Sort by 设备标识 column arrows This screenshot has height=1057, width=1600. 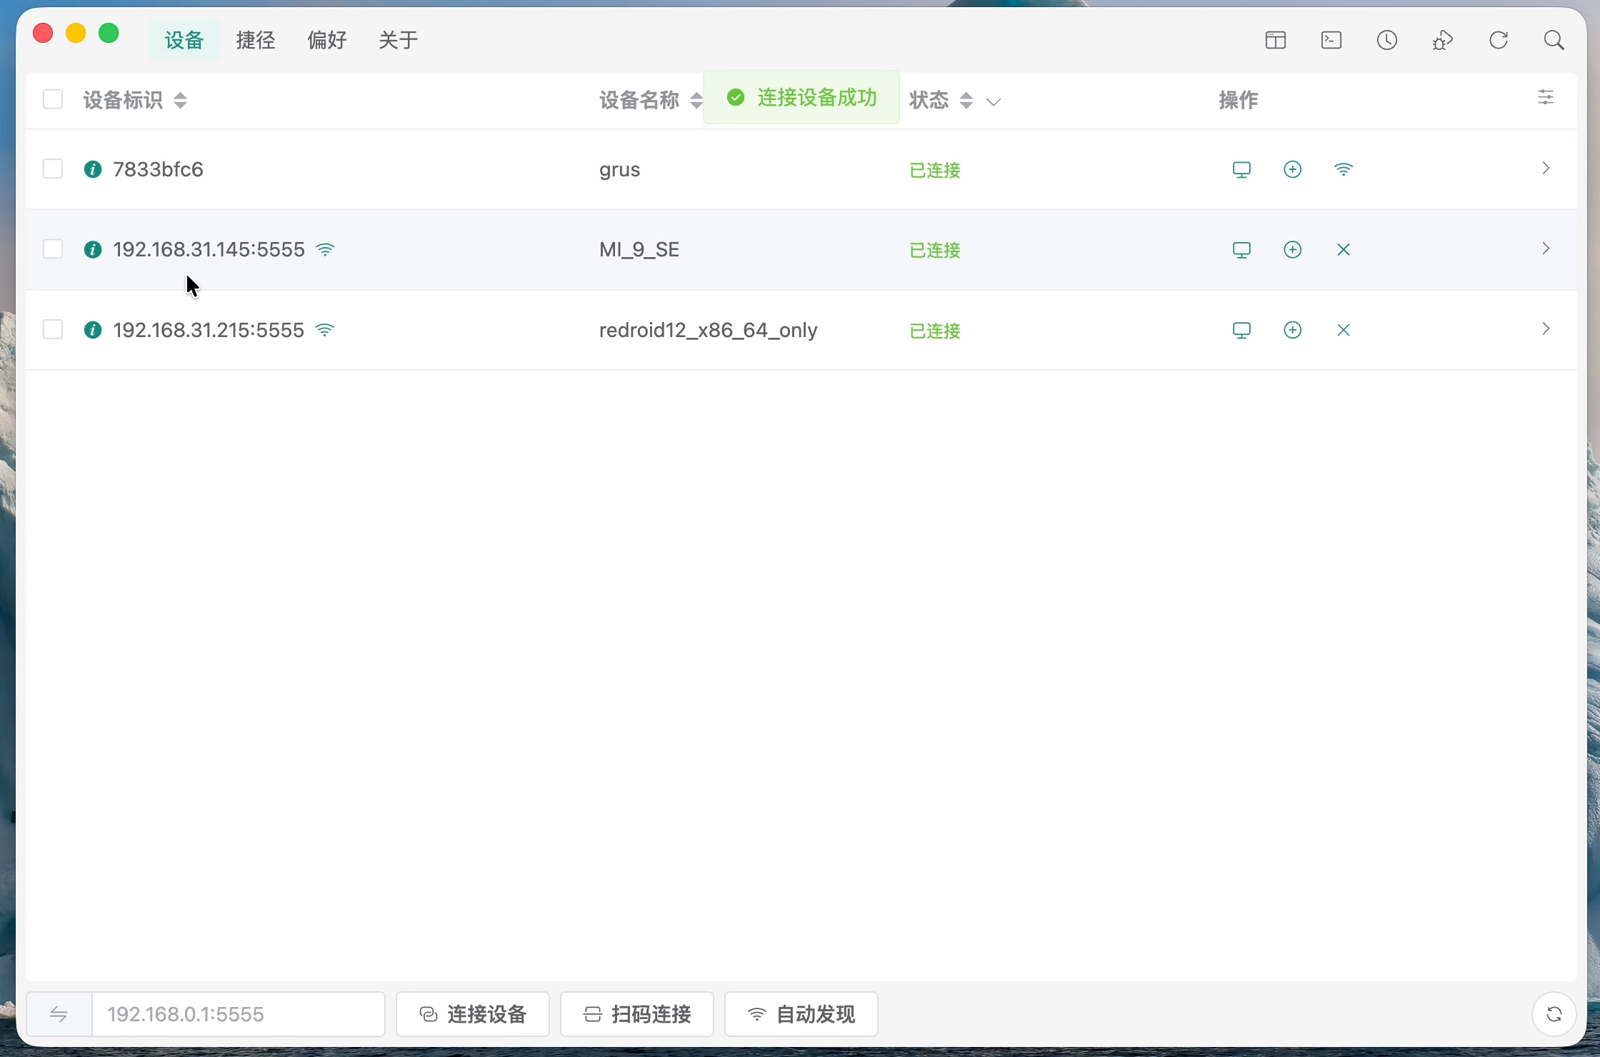180,100
